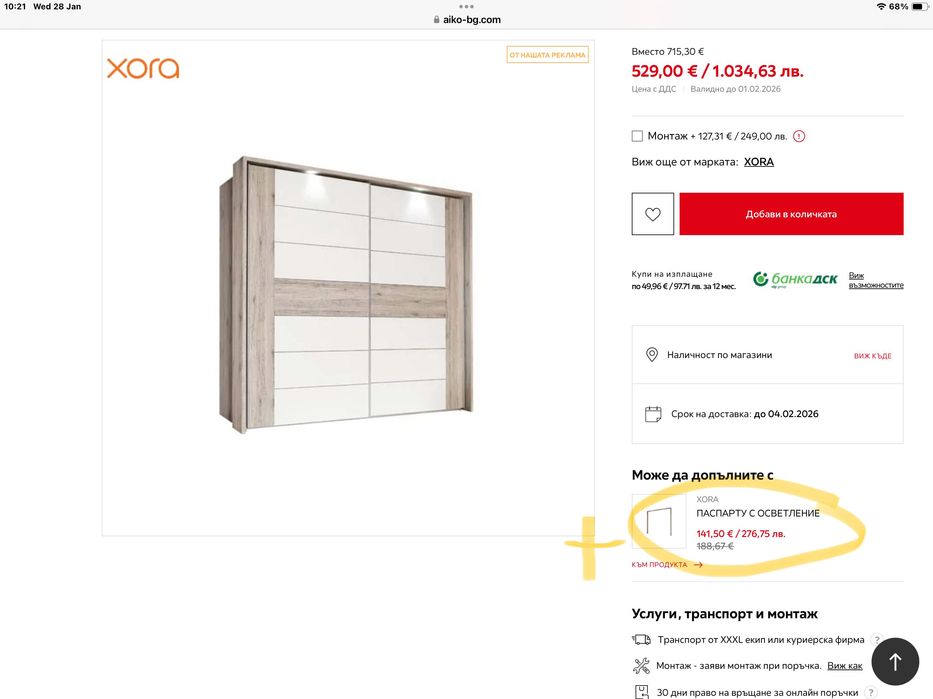Click the aiko-bg.com address bar
Screen dimensions: 933x699
coord(466,19)
